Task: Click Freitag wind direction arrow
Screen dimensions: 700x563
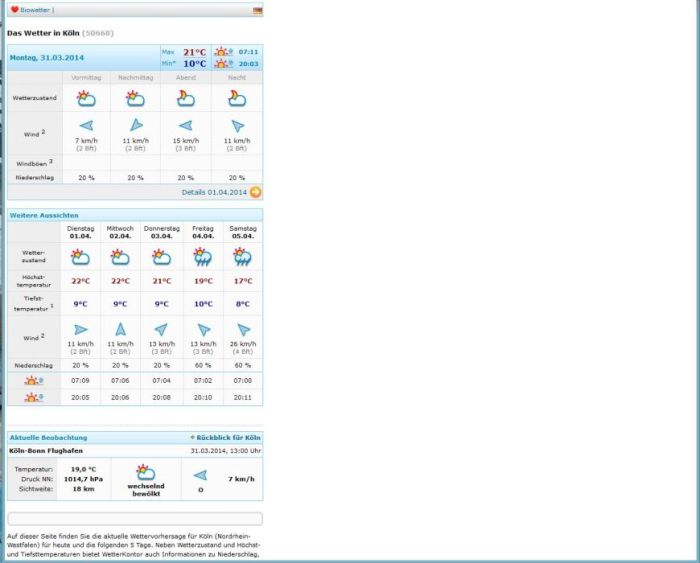Action: click(x=204, y=329)
